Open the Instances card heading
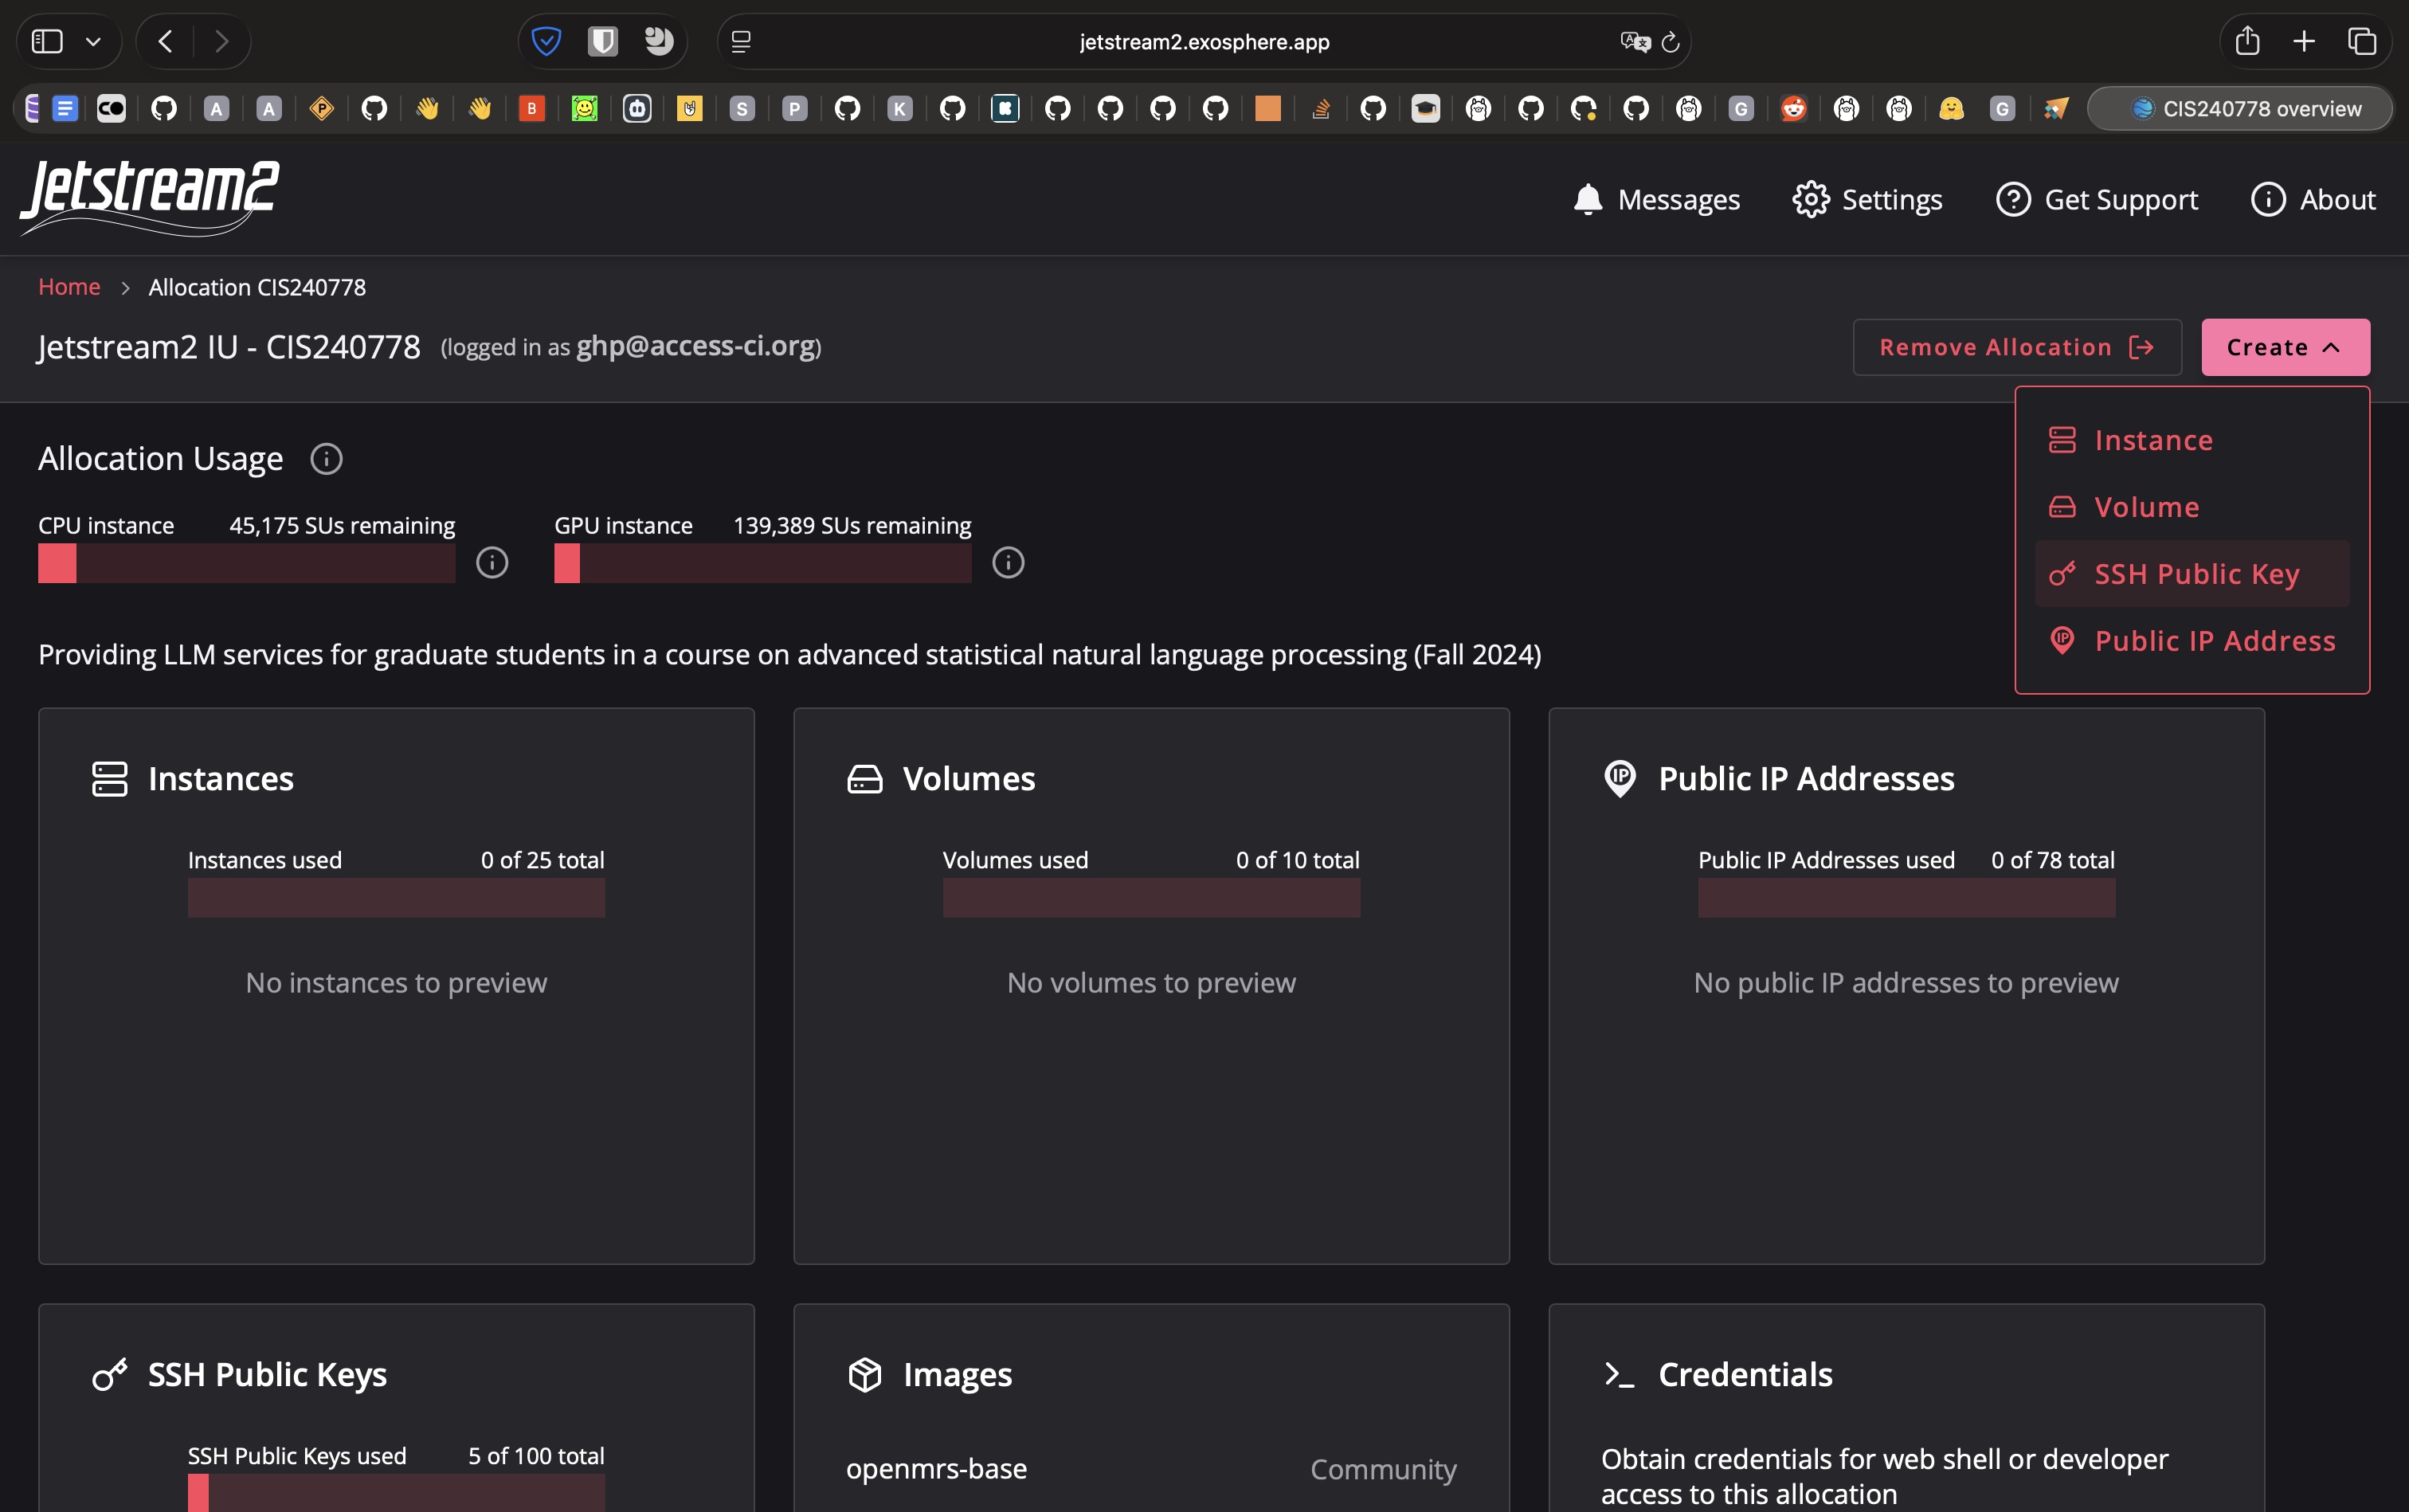This screenshot has height=1512, width=2409. coord(221,779)
